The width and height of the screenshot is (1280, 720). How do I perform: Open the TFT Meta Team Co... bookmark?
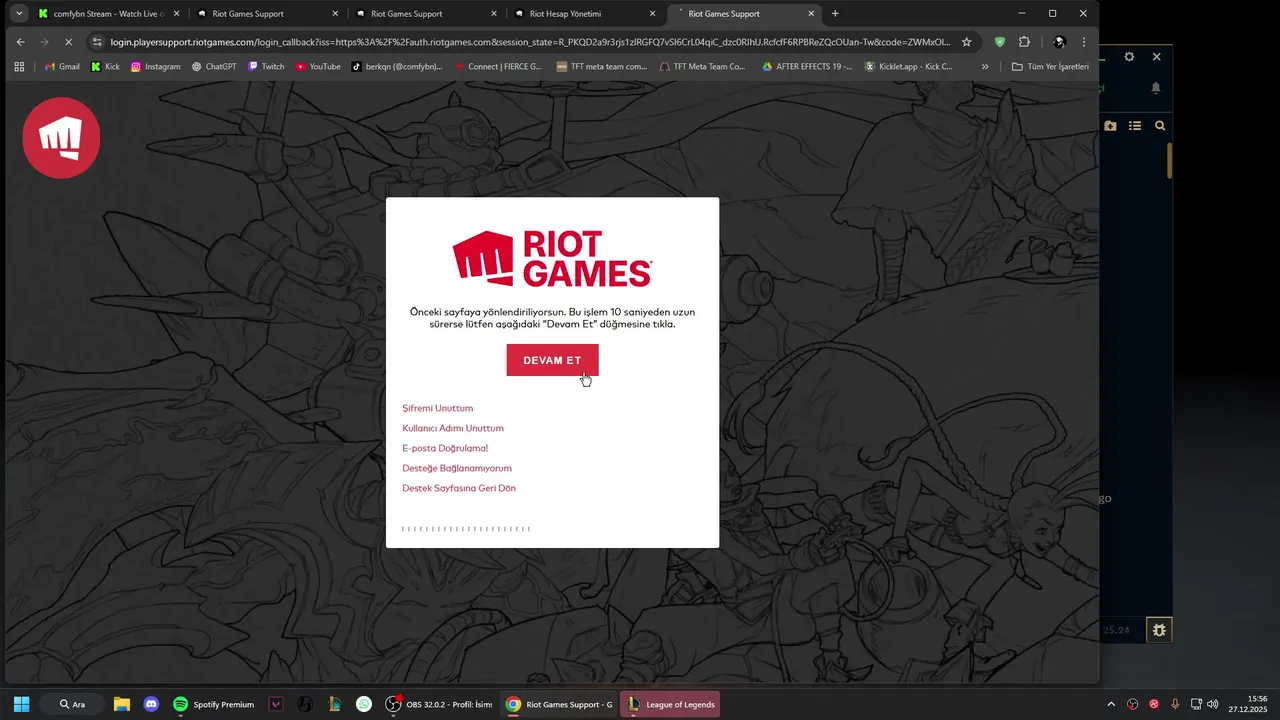(703, 67)
